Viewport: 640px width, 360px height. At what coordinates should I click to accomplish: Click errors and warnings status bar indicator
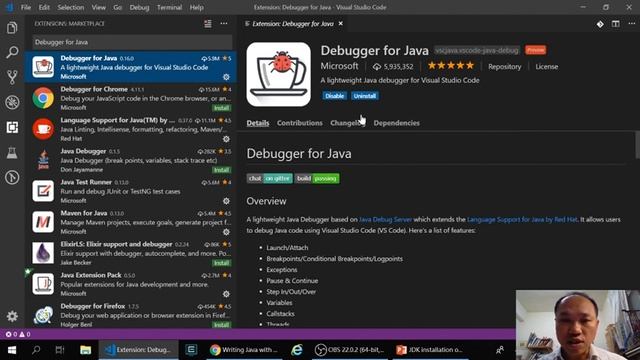(x=18, y=334)
